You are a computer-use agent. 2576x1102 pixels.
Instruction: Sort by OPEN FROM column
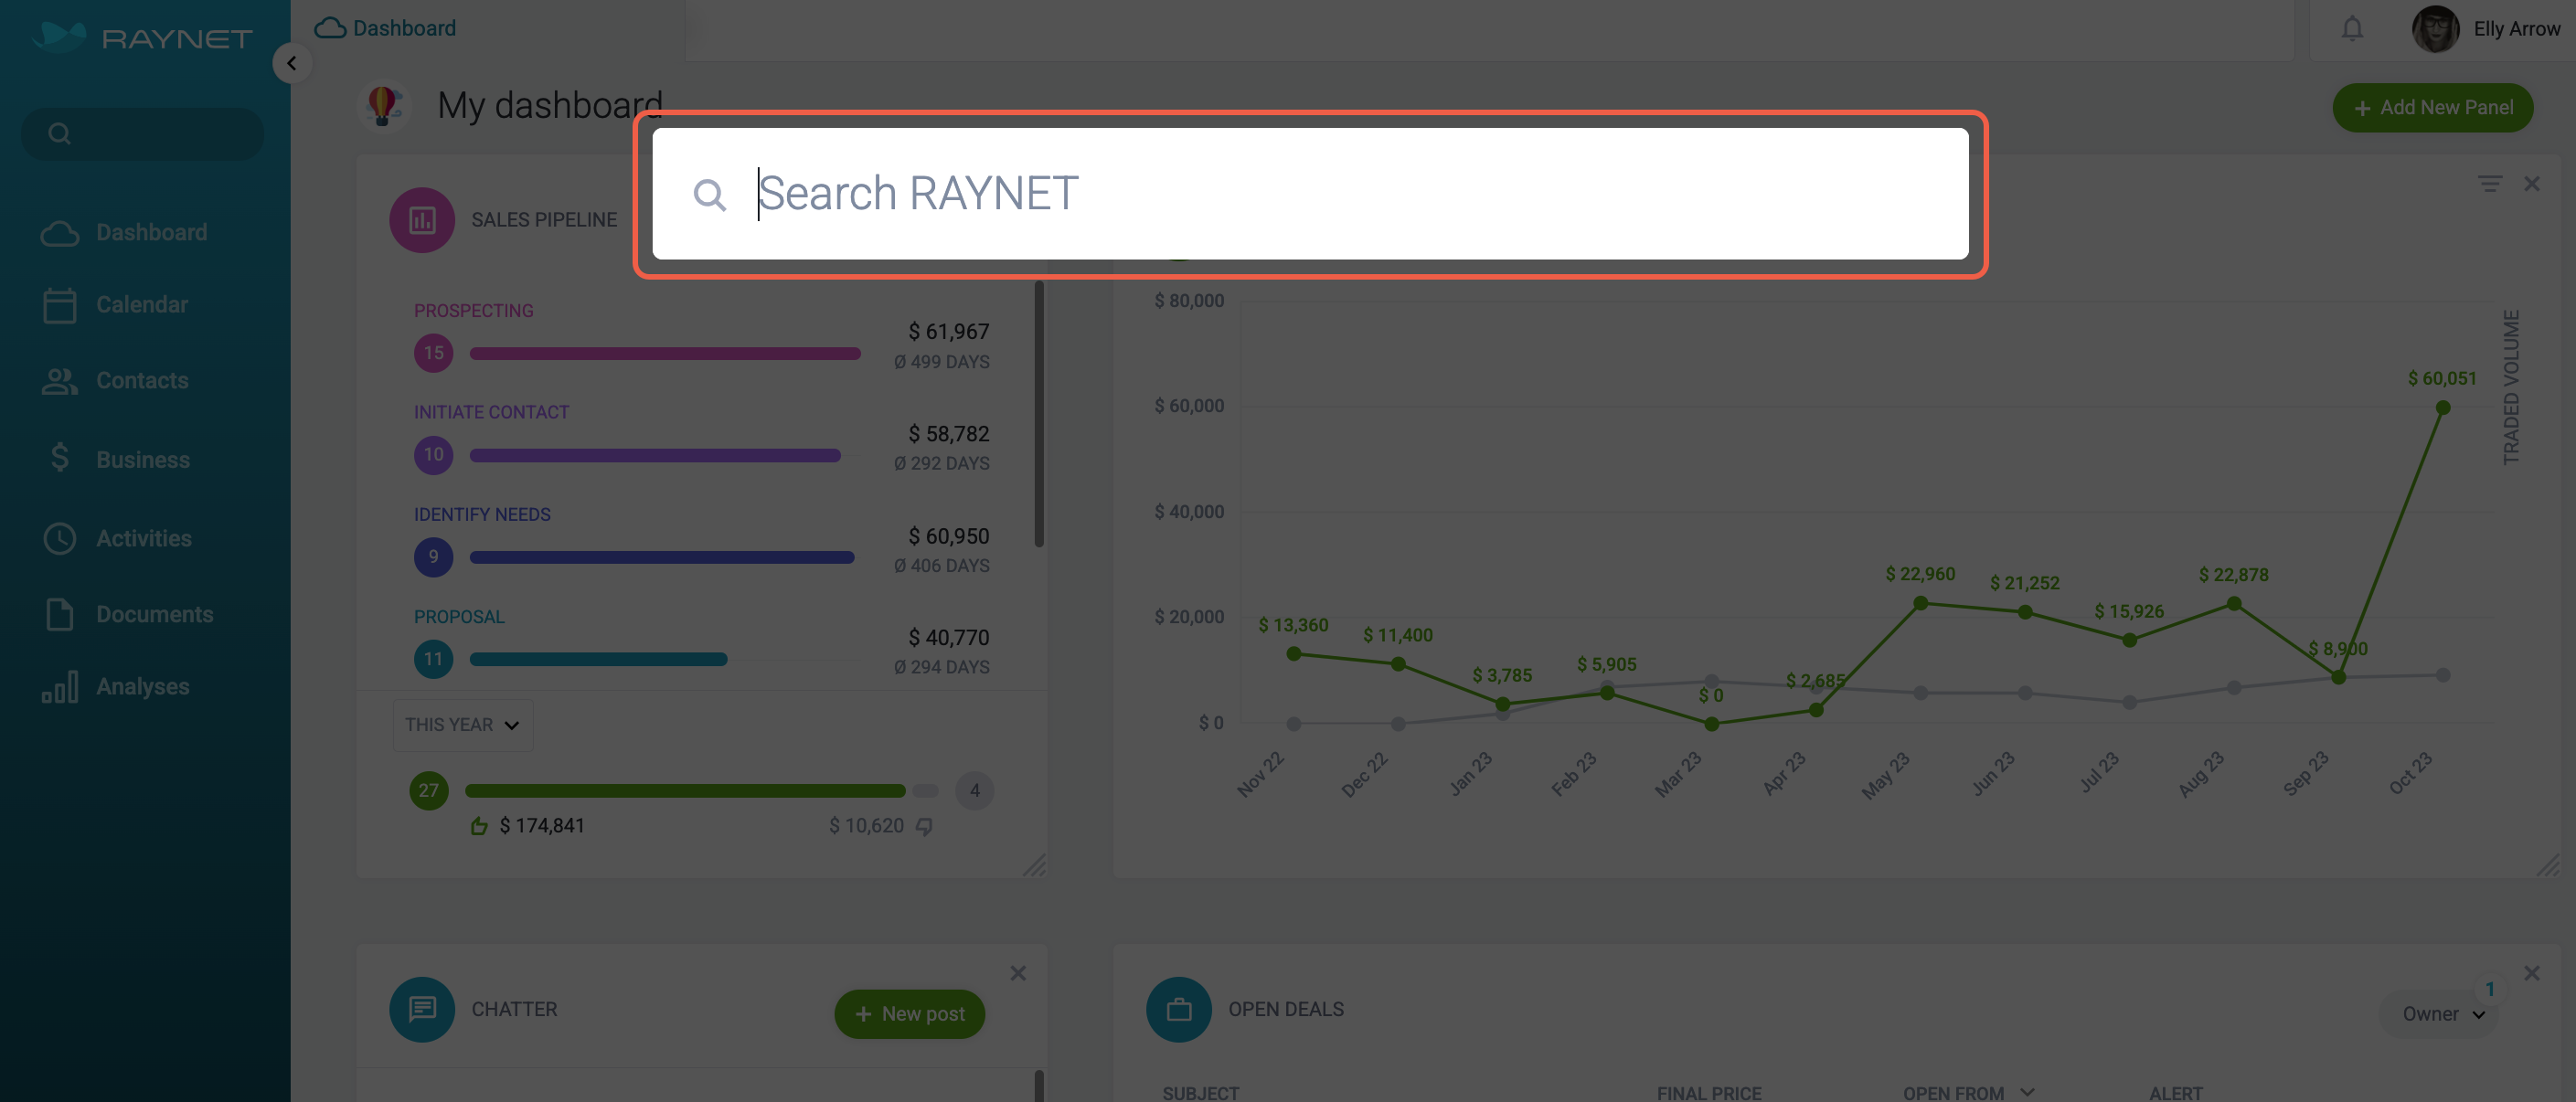[1967, 1093]
